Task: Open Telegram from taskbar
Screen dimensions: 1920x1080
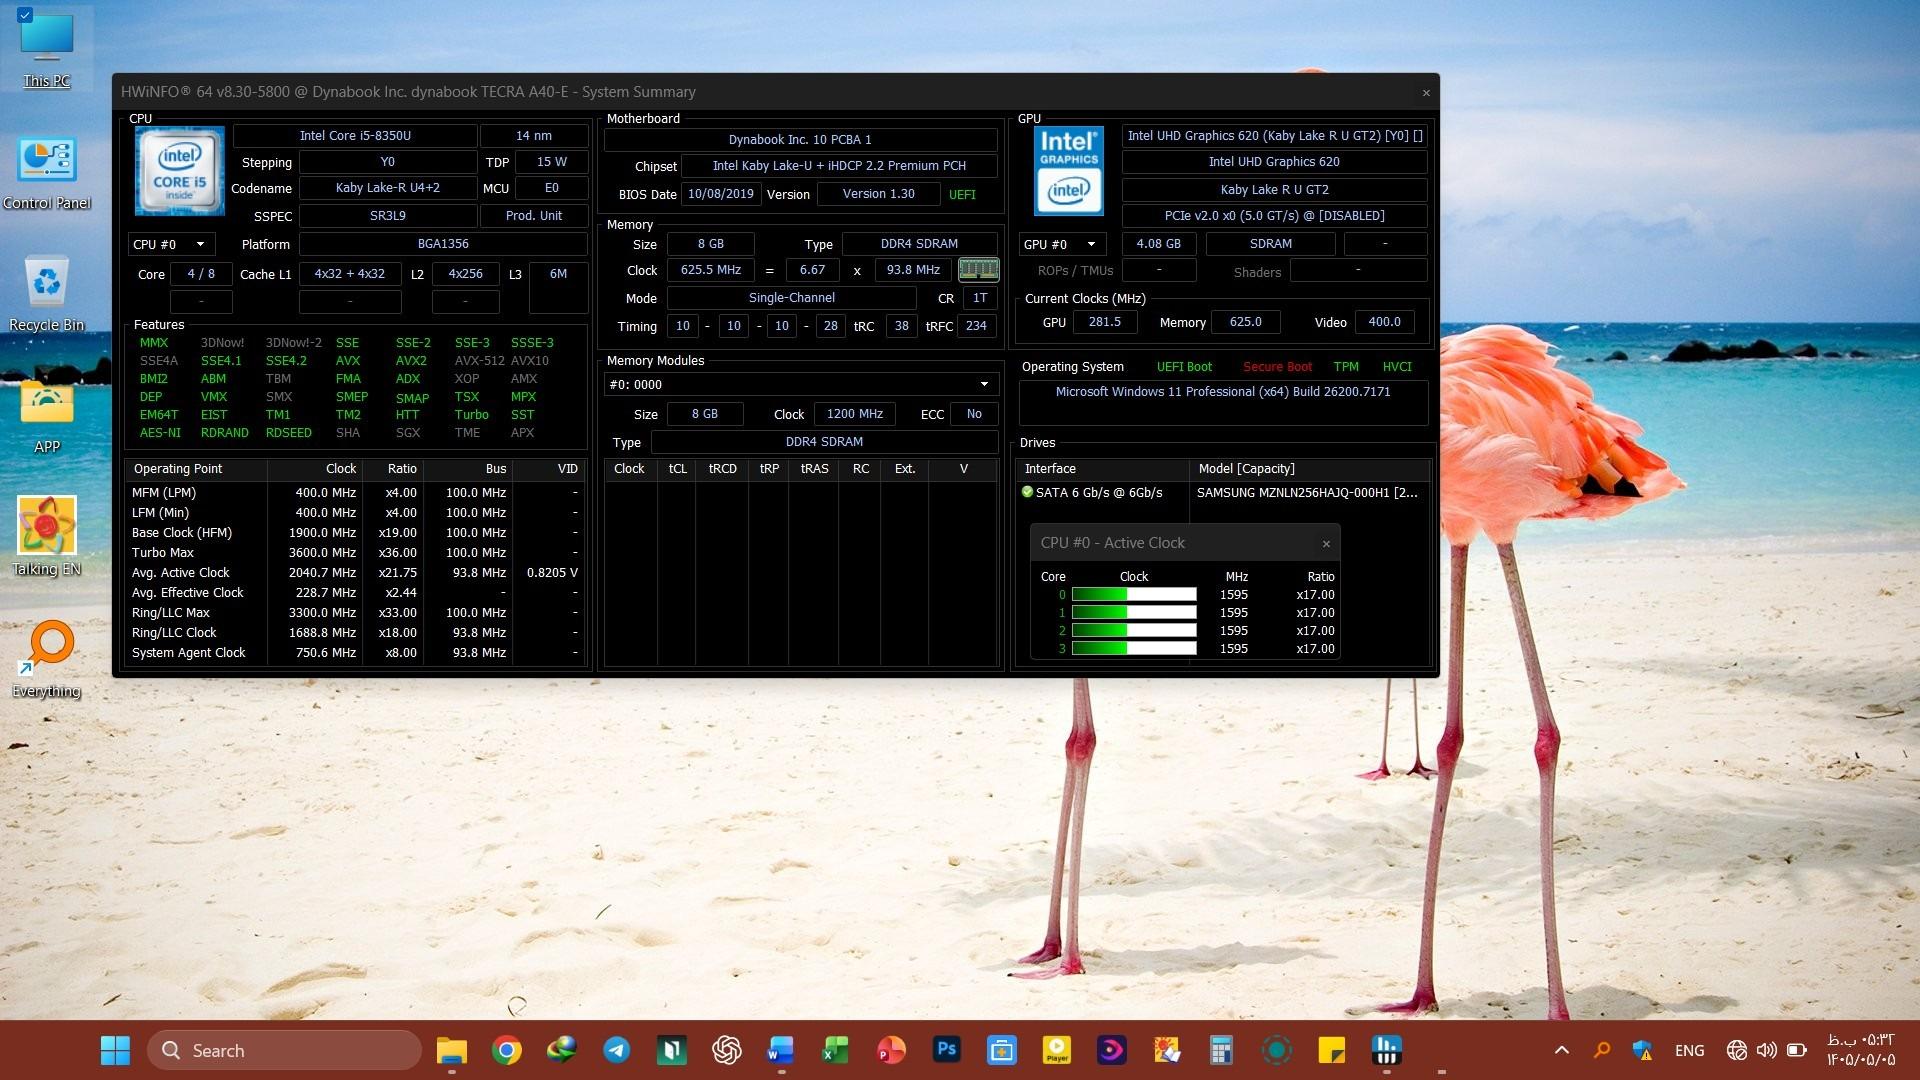Action: click(x=617, y=1050)
